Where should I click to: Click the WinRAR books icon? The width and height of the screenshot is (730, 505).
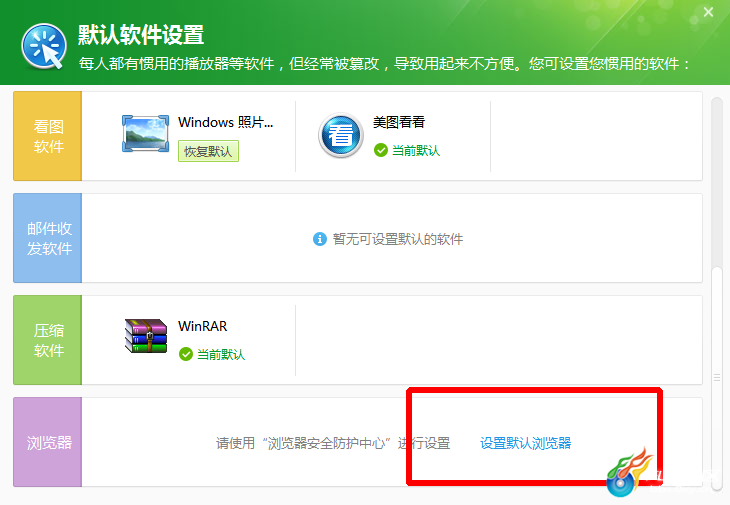(x=146, y=336)
